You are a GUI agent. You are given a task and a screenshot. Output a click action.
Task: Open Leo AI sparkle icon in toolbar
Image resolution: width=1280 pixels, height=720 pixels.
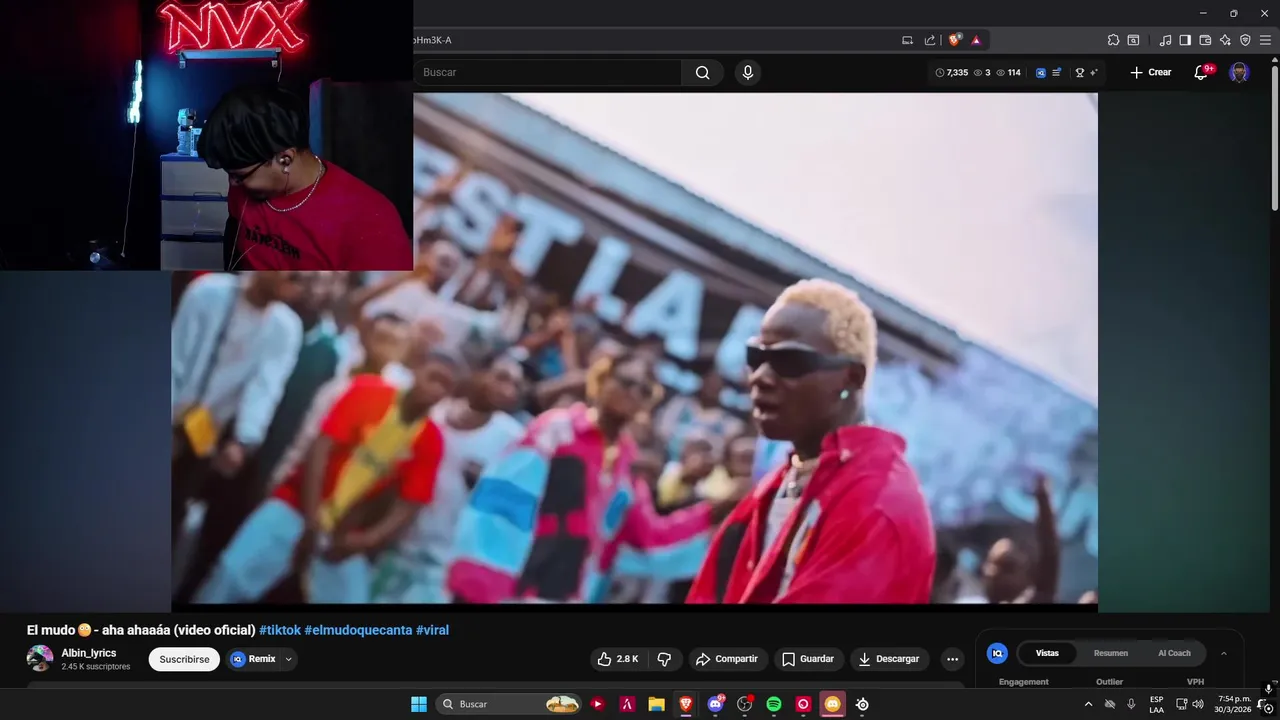[x=1225, y=40]
